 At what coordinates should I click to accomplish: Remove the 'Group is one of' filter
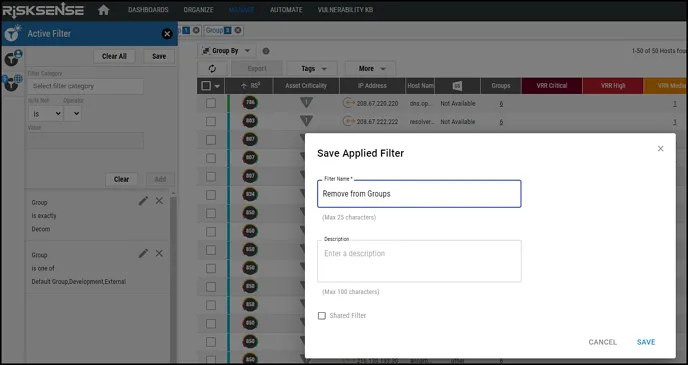click(x=159, y=253)
